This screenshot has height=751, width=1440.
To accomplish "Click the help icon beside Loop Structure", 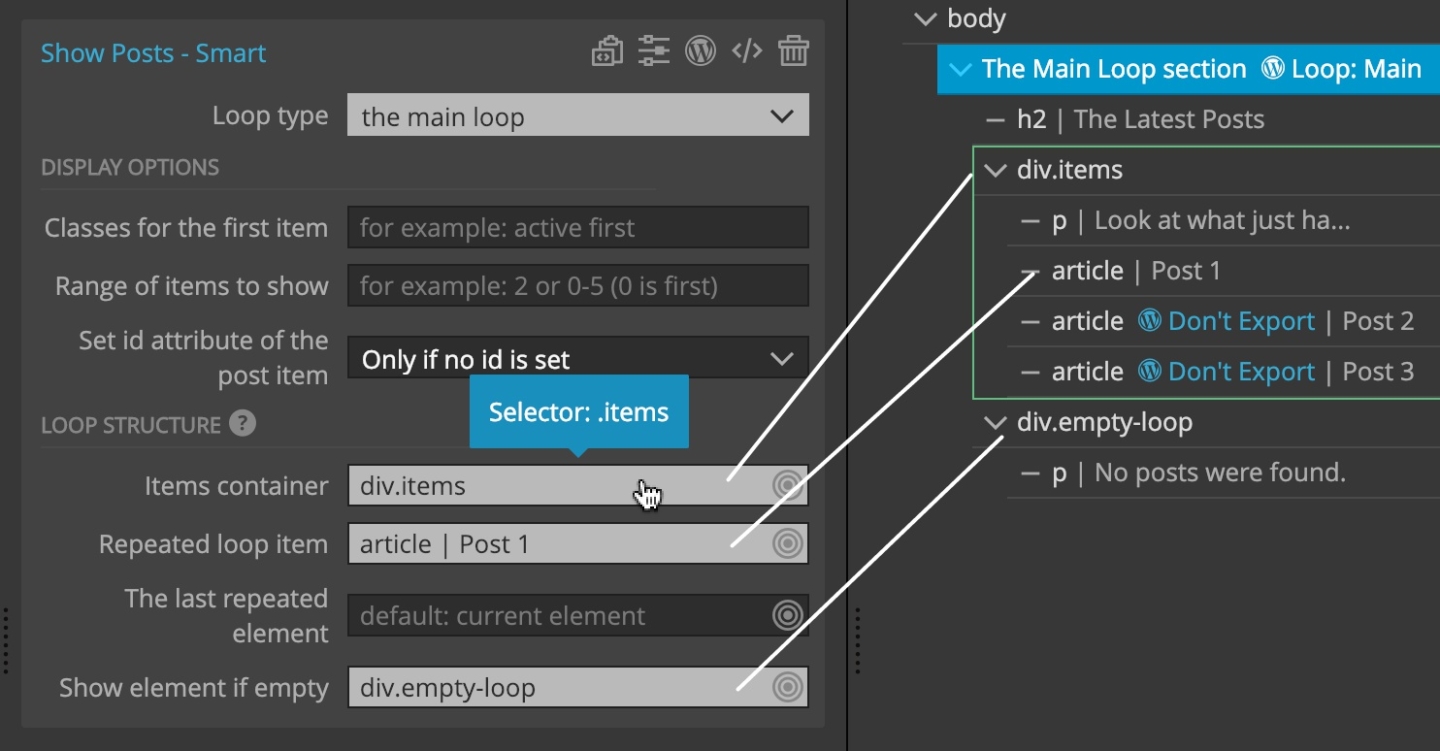I will click(241, 424).
